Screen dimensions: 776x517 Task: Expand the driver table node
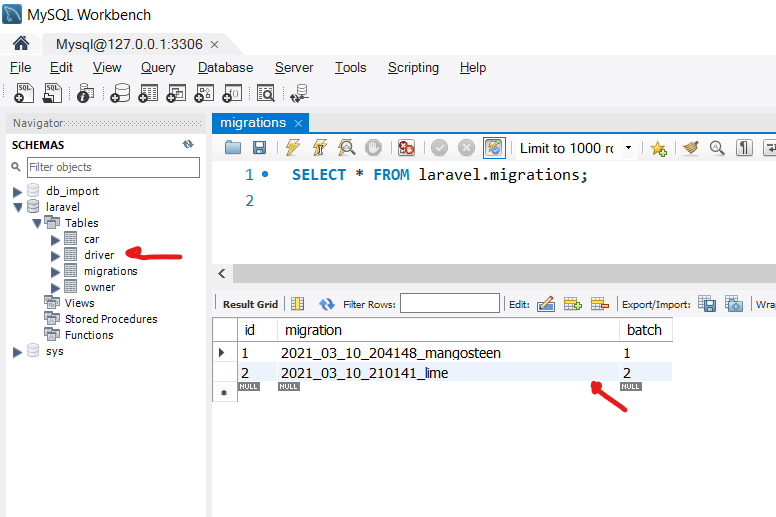(55, 256)
